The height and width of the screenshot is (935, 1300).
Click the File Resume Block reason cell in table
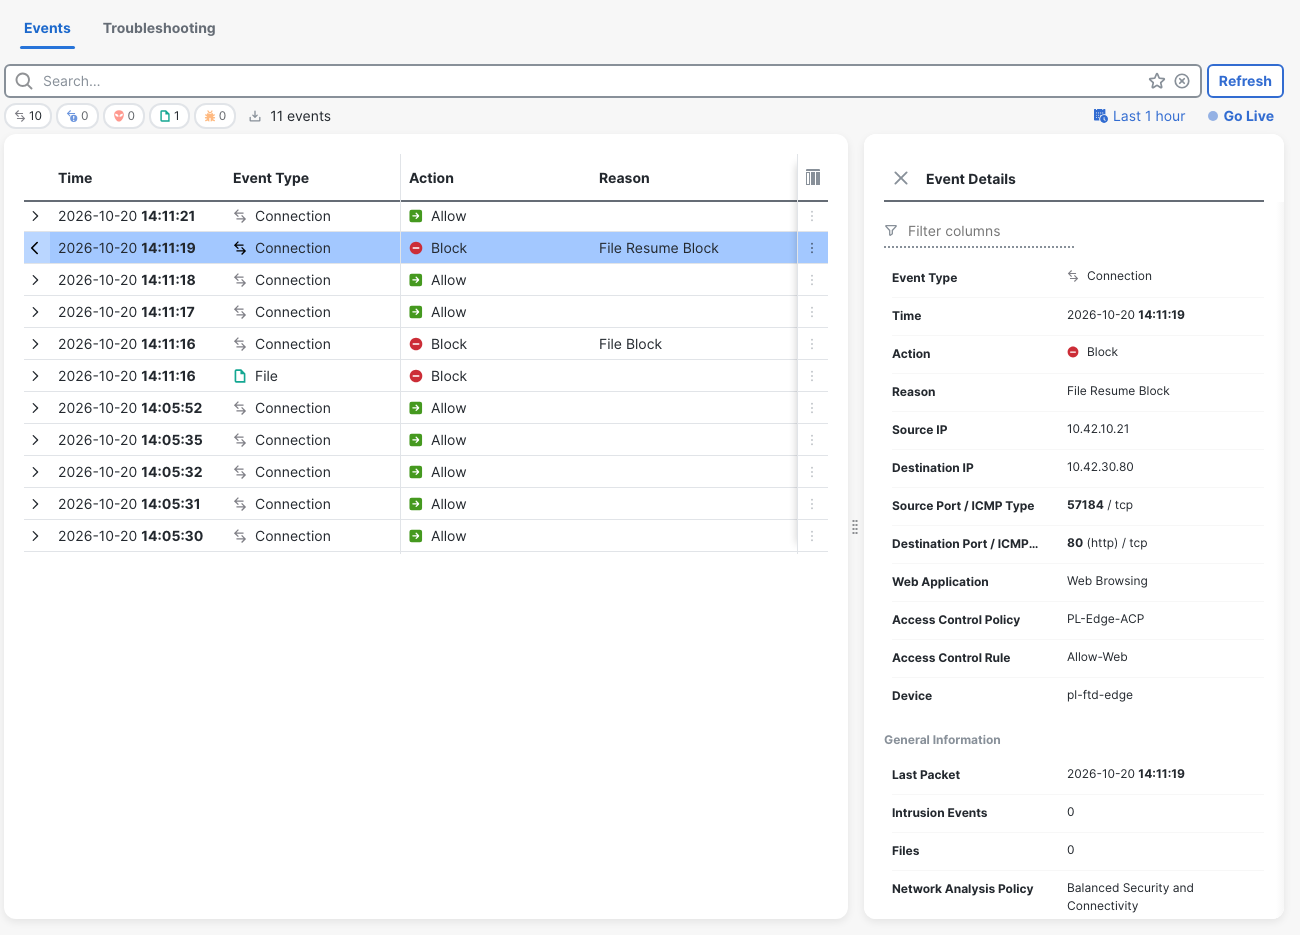[x=659, y=248]
